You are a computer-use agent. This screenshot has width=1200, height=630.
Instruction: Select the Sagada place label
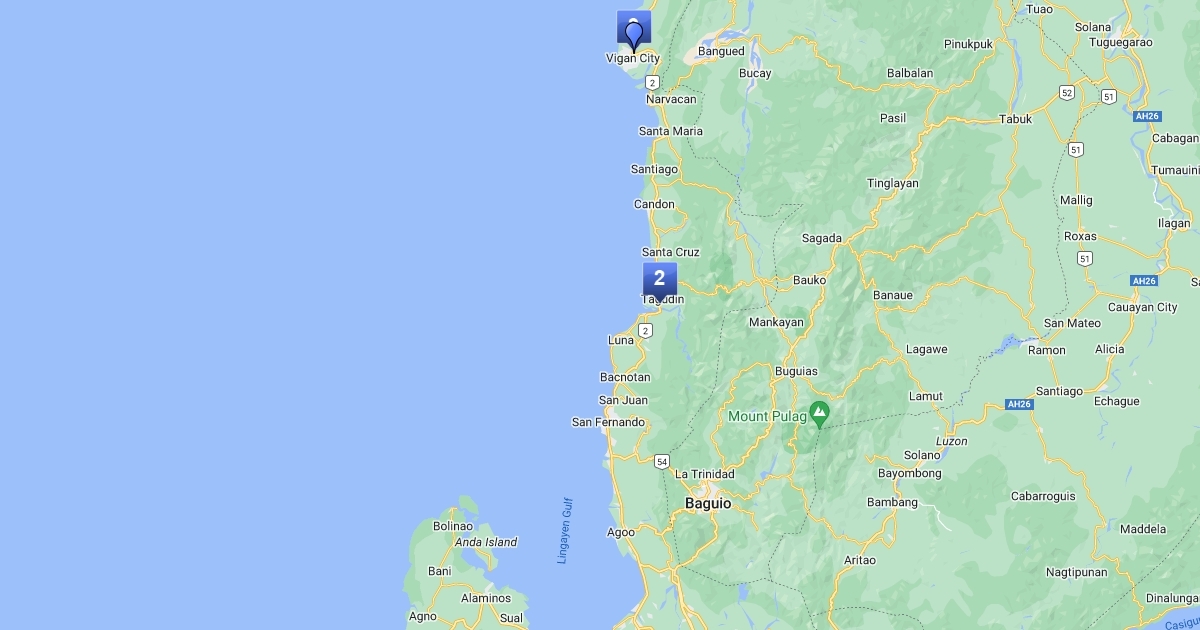822,238
